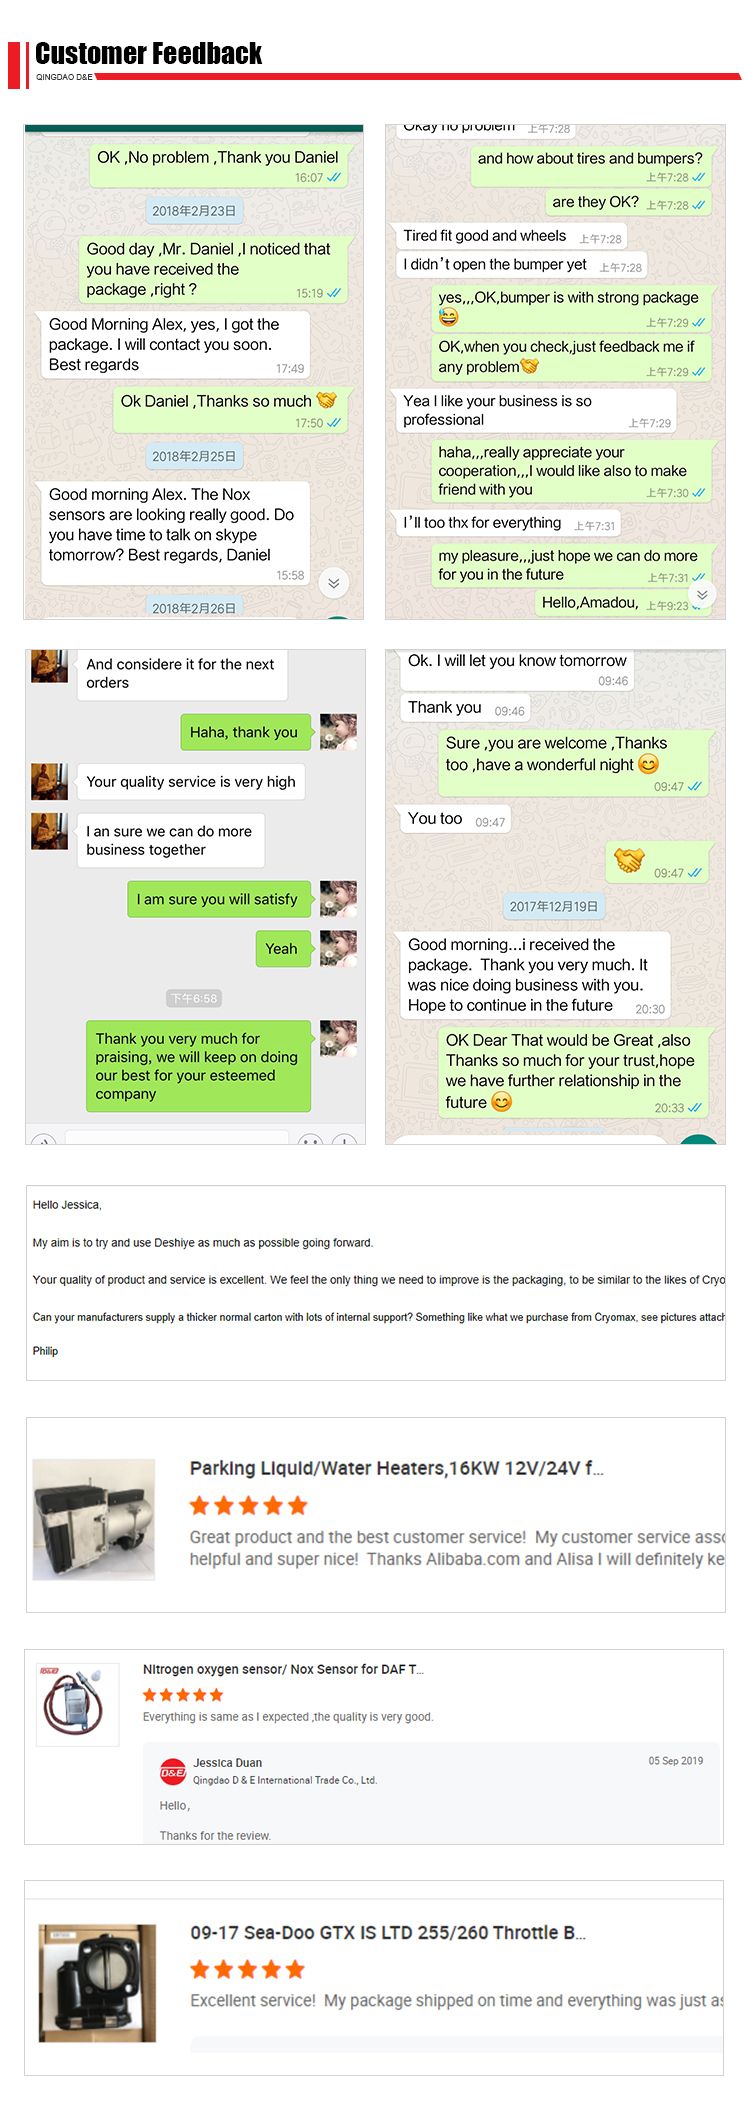This screenshot has height=2103, width=750.
Task: Click emoji button in chat input bar
Action: point(310,1140)
